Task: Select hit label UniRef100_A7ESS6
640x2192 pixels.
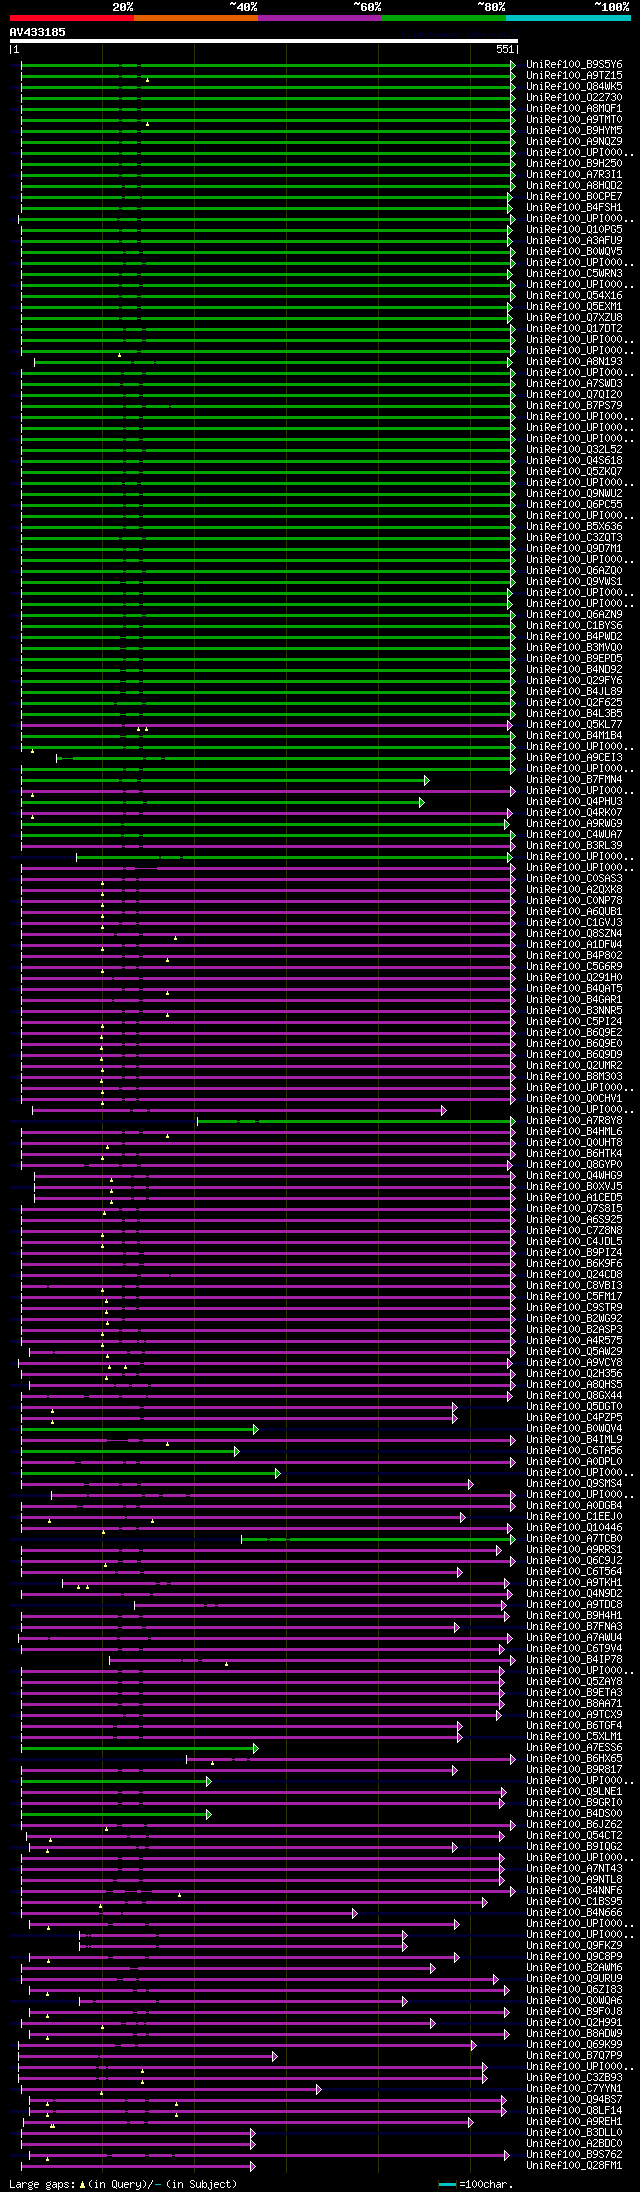Action: (x=574, y=1747)
